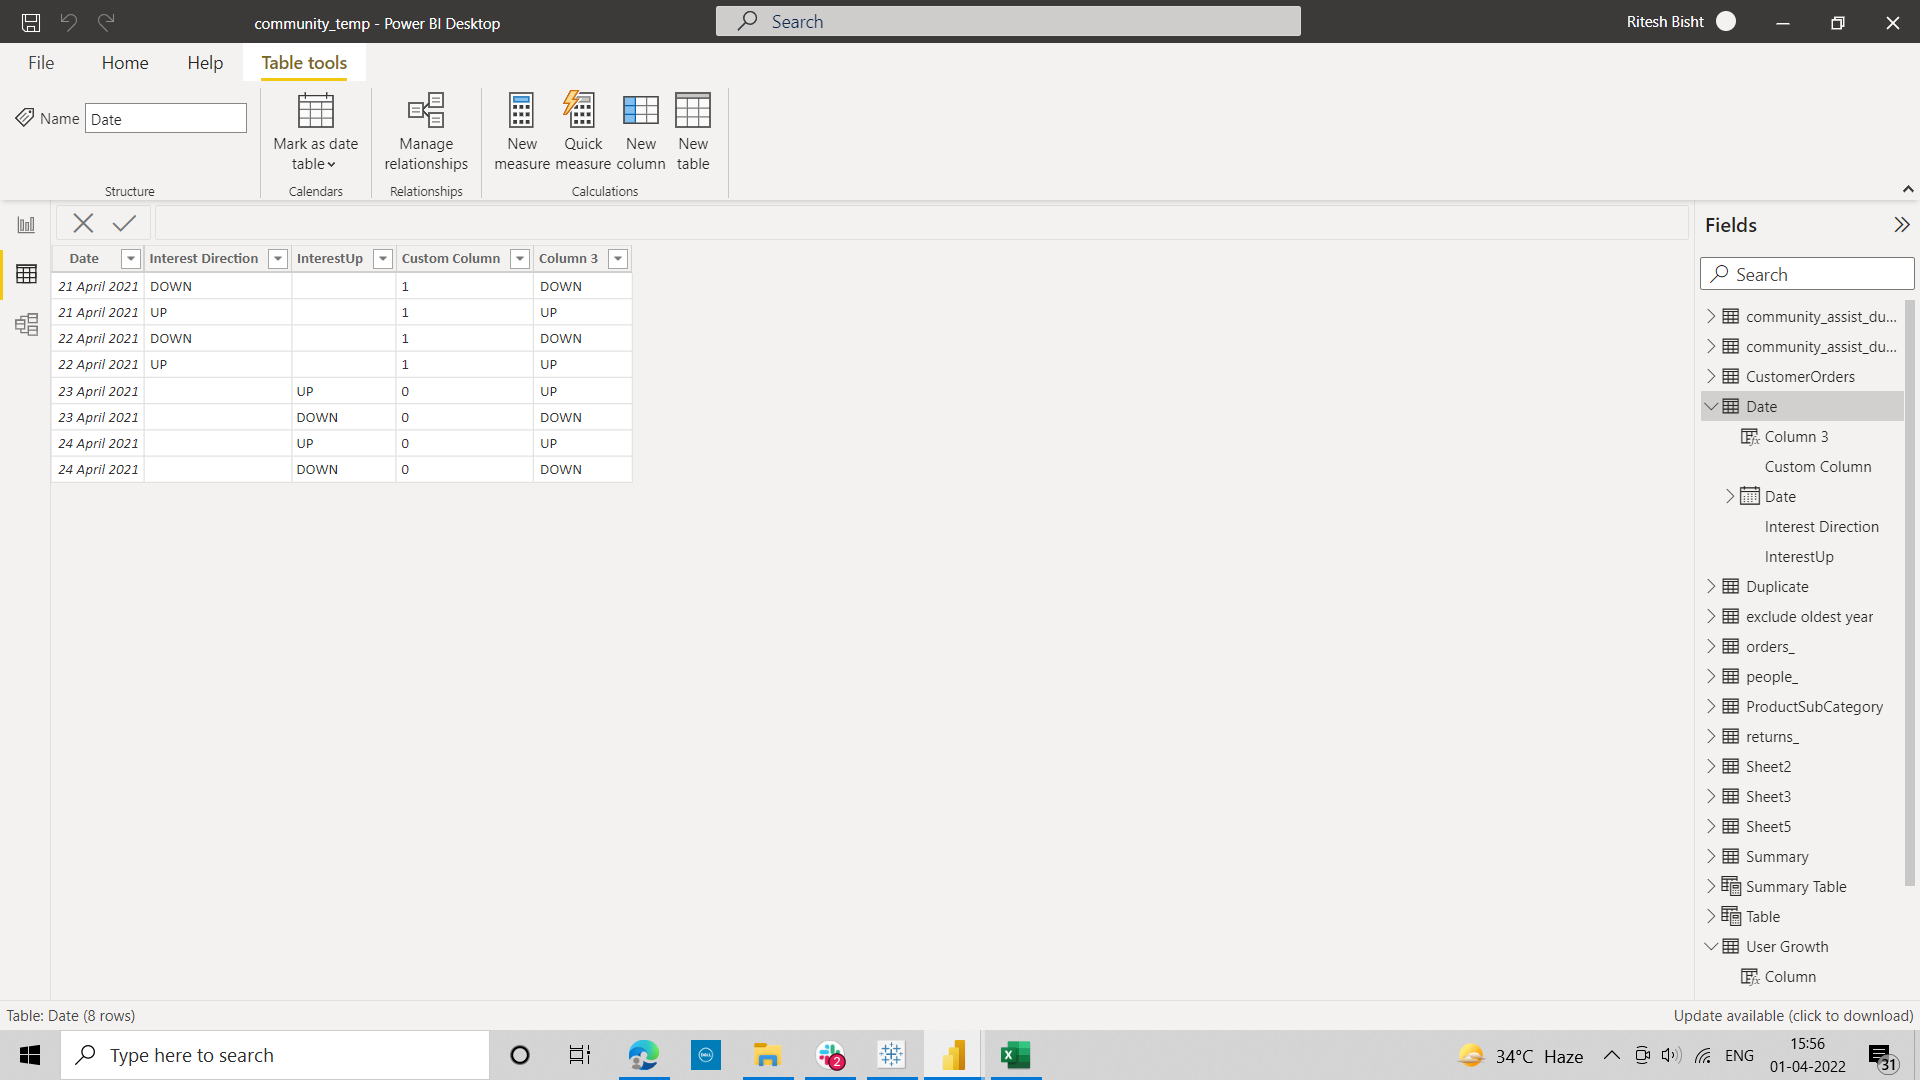Click the formula bar input area
The width and height of the screenshot is (1920, 1080).
point(920,223)
